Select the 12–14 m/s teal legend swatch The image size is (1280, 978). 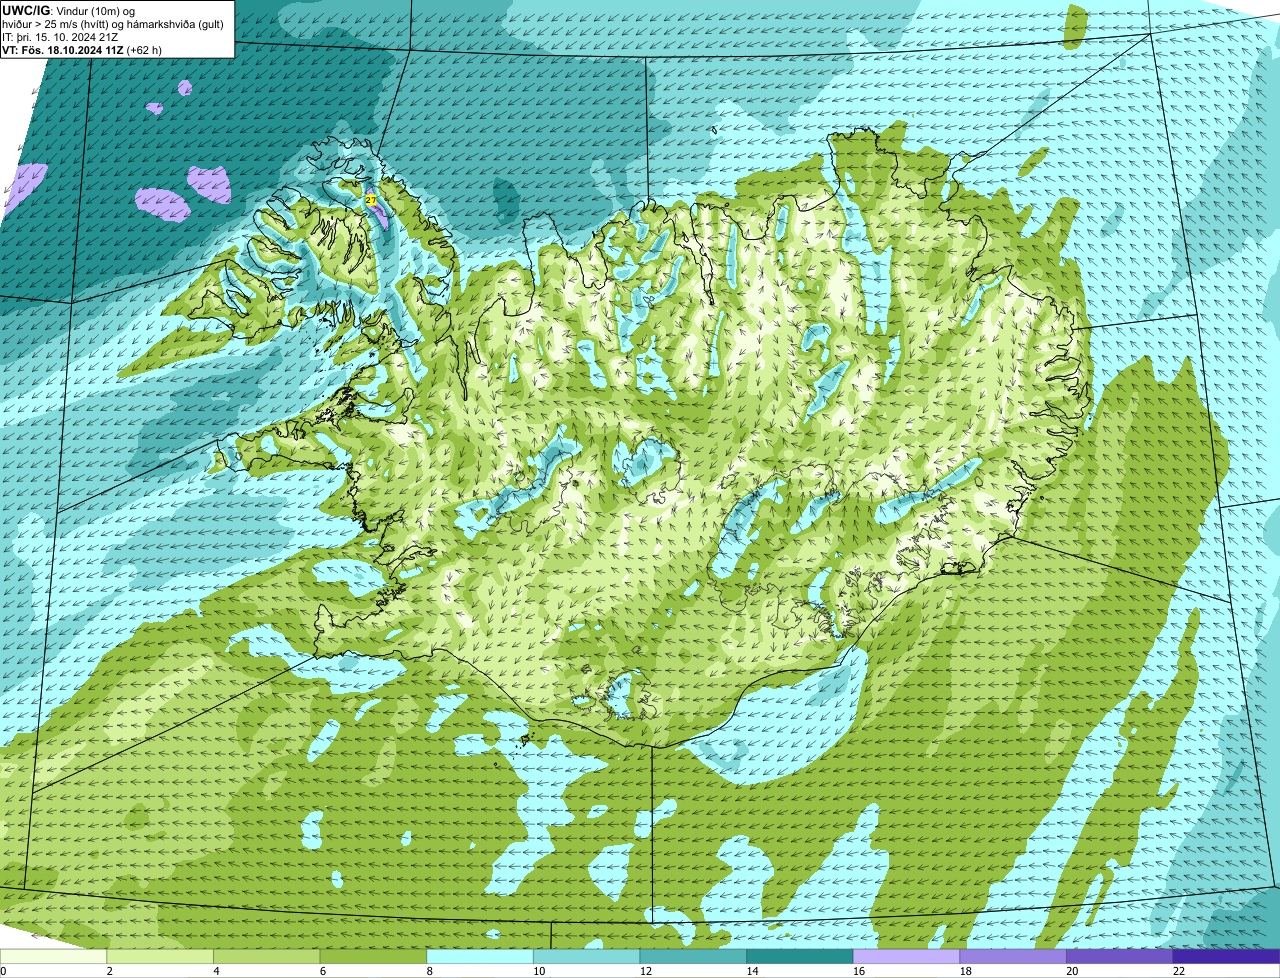pos(693,957)
